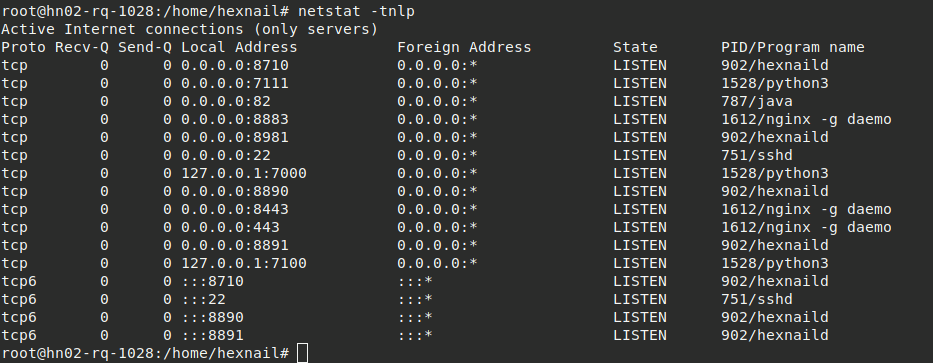Select the :::8891 tcp6 local address

212,335
